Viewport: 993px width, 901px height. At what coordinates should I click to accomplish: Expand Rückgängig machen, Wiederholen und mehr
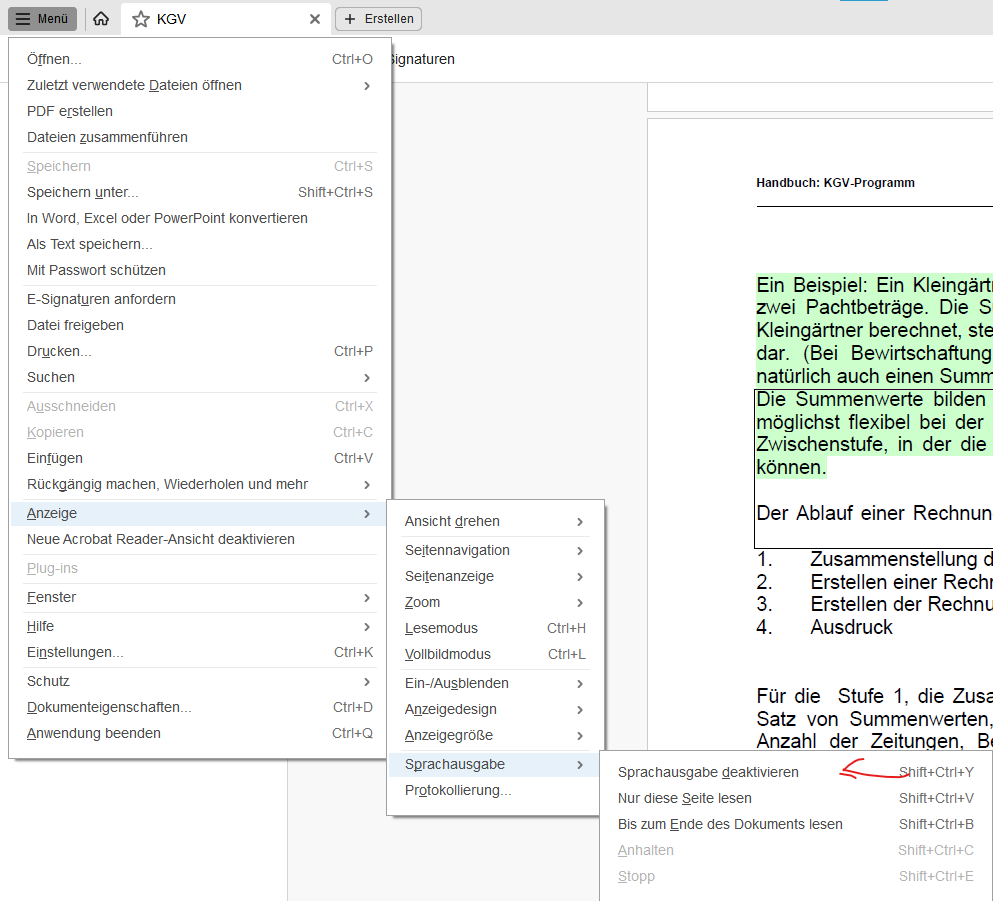199,484
